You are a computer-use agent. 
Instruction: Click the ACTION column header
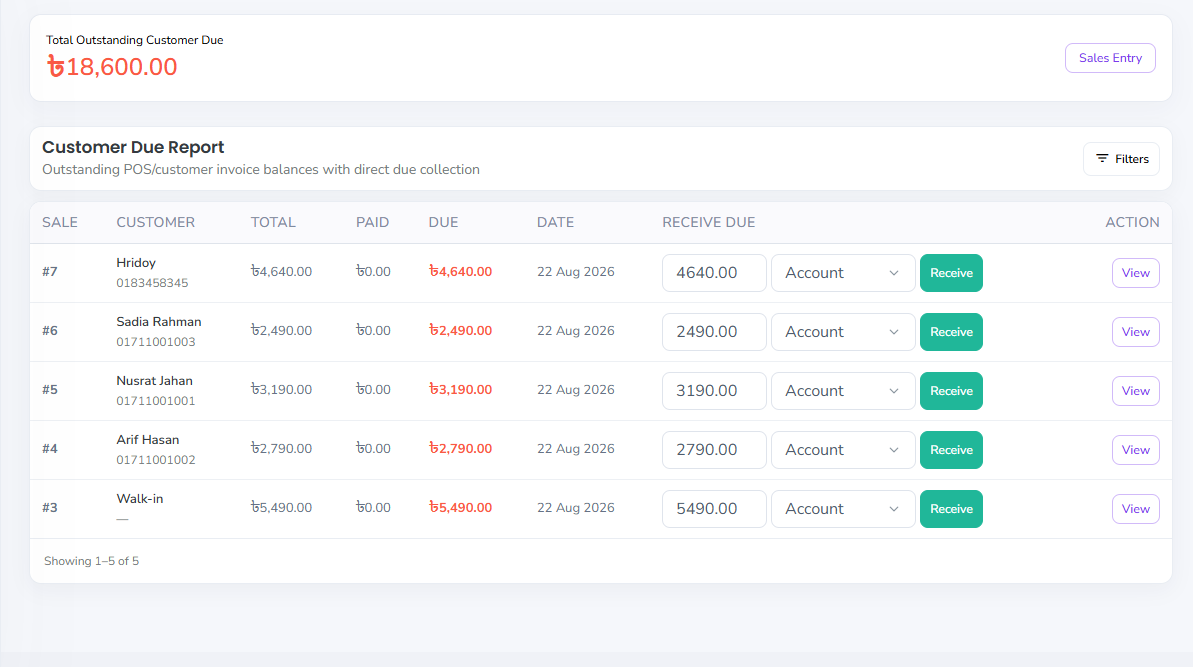[1132, 222]
